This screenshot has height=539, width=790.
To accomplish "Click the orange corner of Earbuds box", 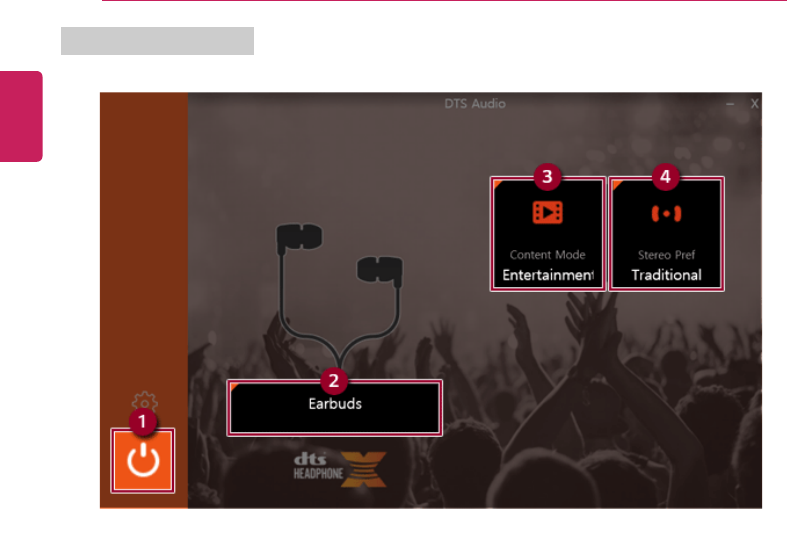I will pyautogui.click(x=233, y=387).
